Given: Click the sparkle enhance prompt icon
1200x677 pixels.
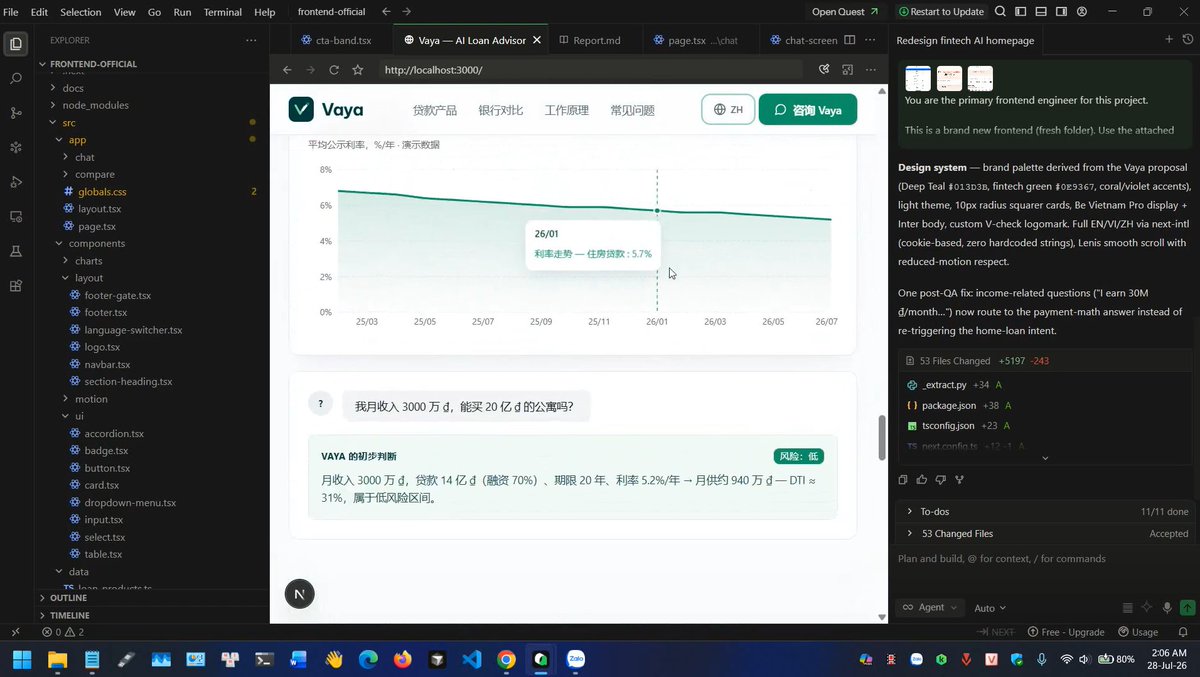Looking at the screenshot, I should click(1147, 607).
